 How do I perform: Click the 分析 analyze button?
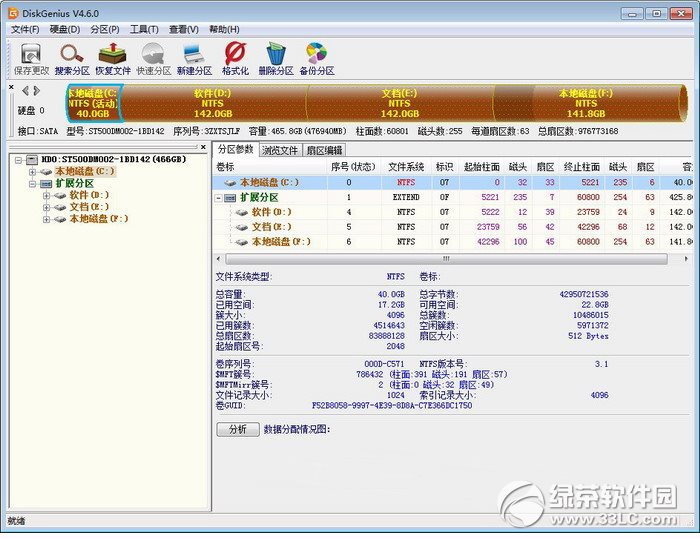pos(238,429)
